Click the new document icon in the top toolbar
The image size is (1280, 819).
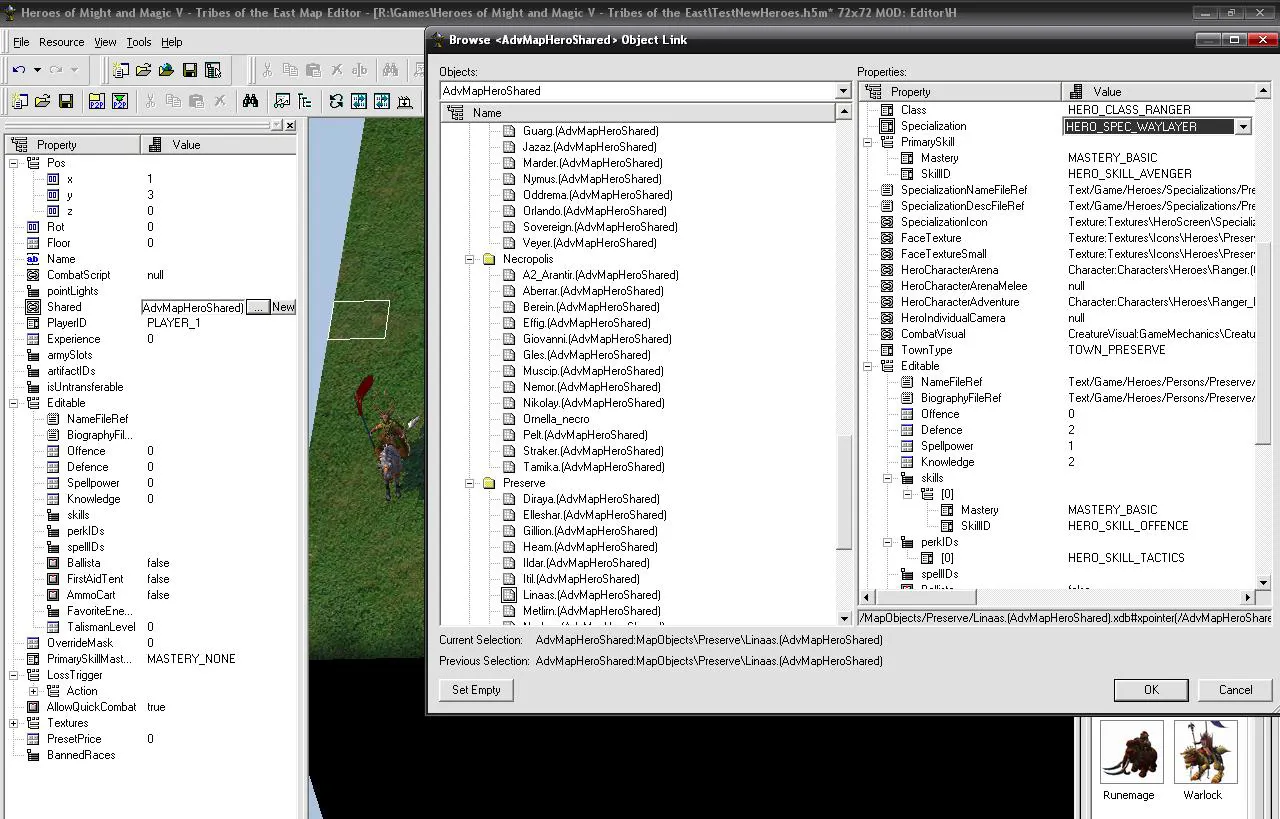120,70
